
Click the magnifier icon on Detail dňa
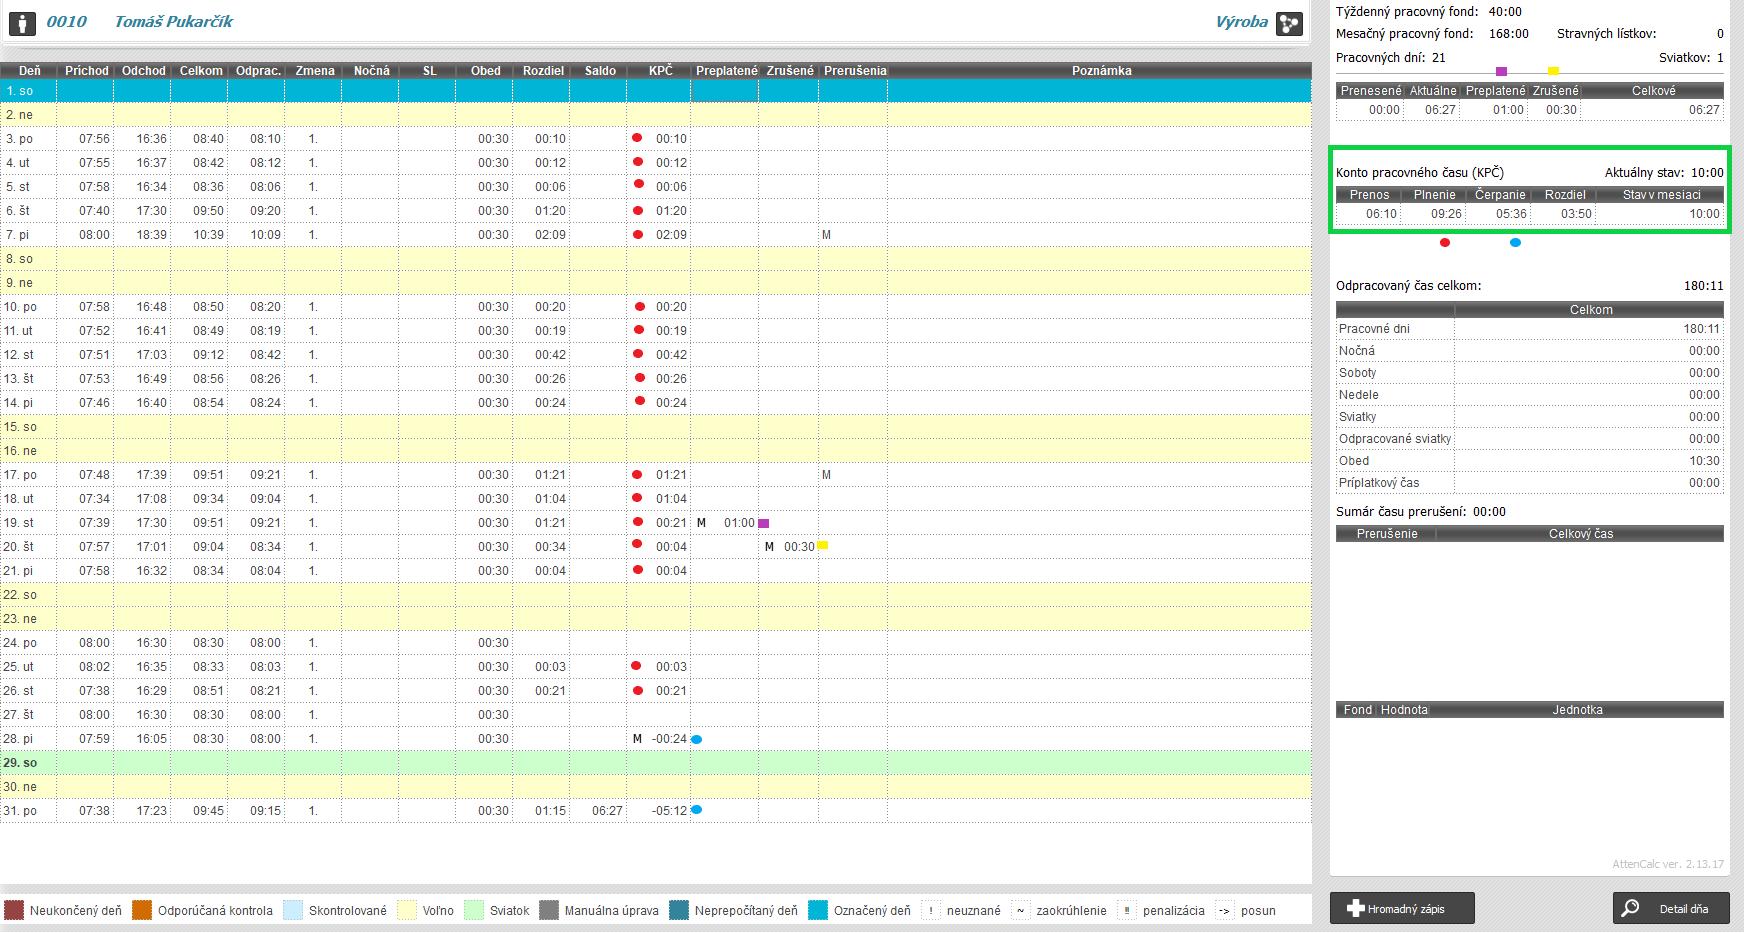pyautogui.click(x=1630, y=908)
